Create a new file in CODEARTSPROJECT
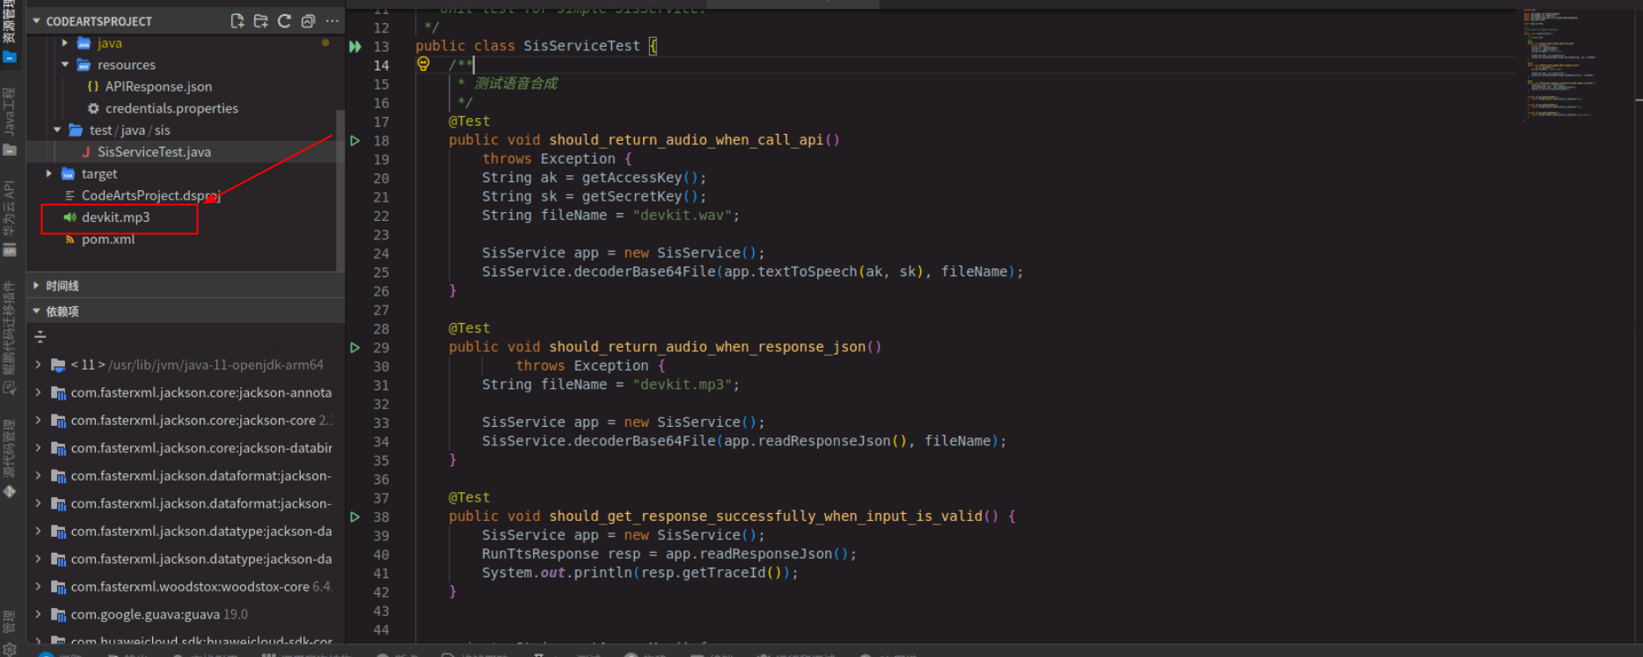The image size is (1643, 657). (237, 21)
